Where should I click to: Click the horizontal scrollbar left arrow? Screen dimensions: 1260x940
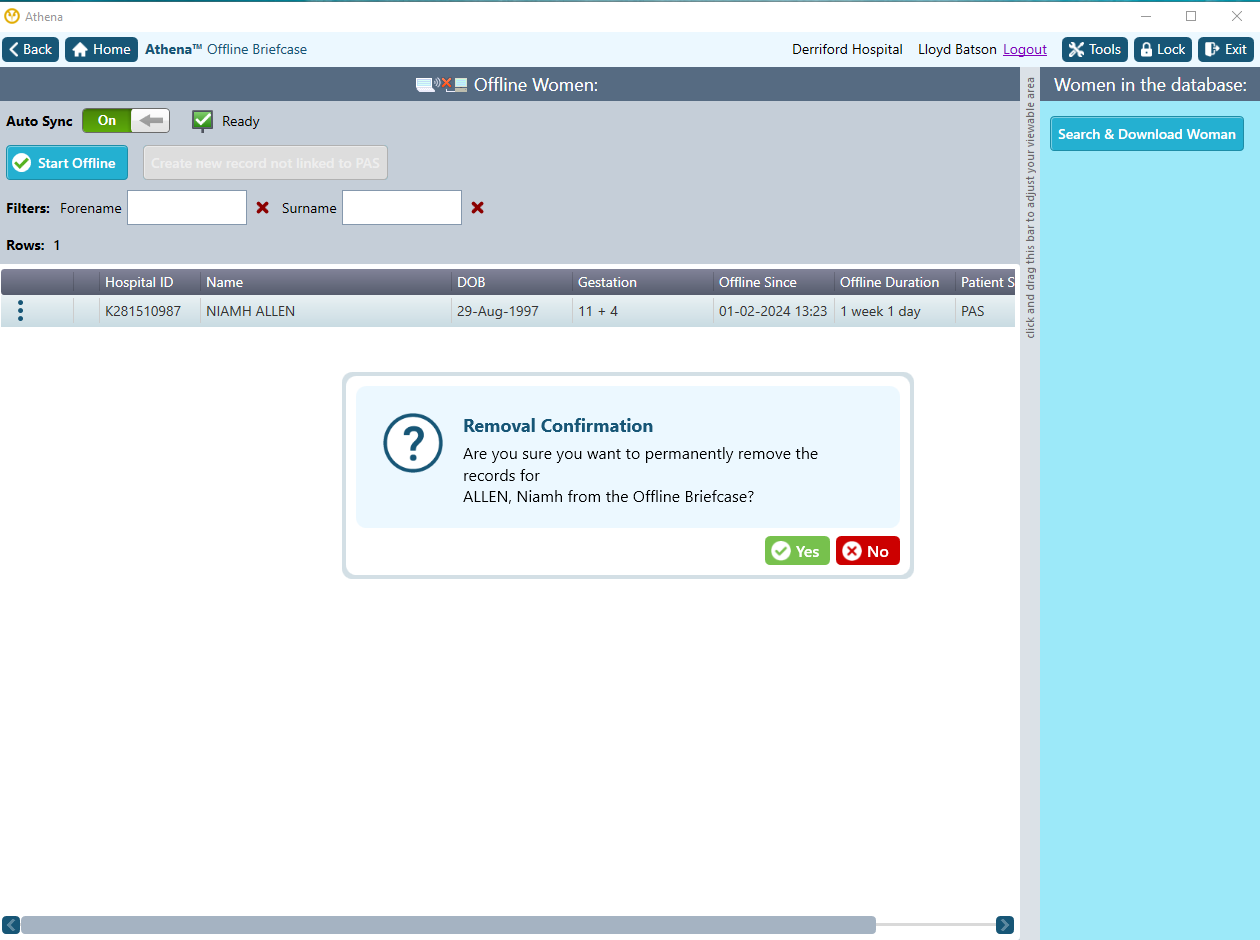(x=11, y=925)
